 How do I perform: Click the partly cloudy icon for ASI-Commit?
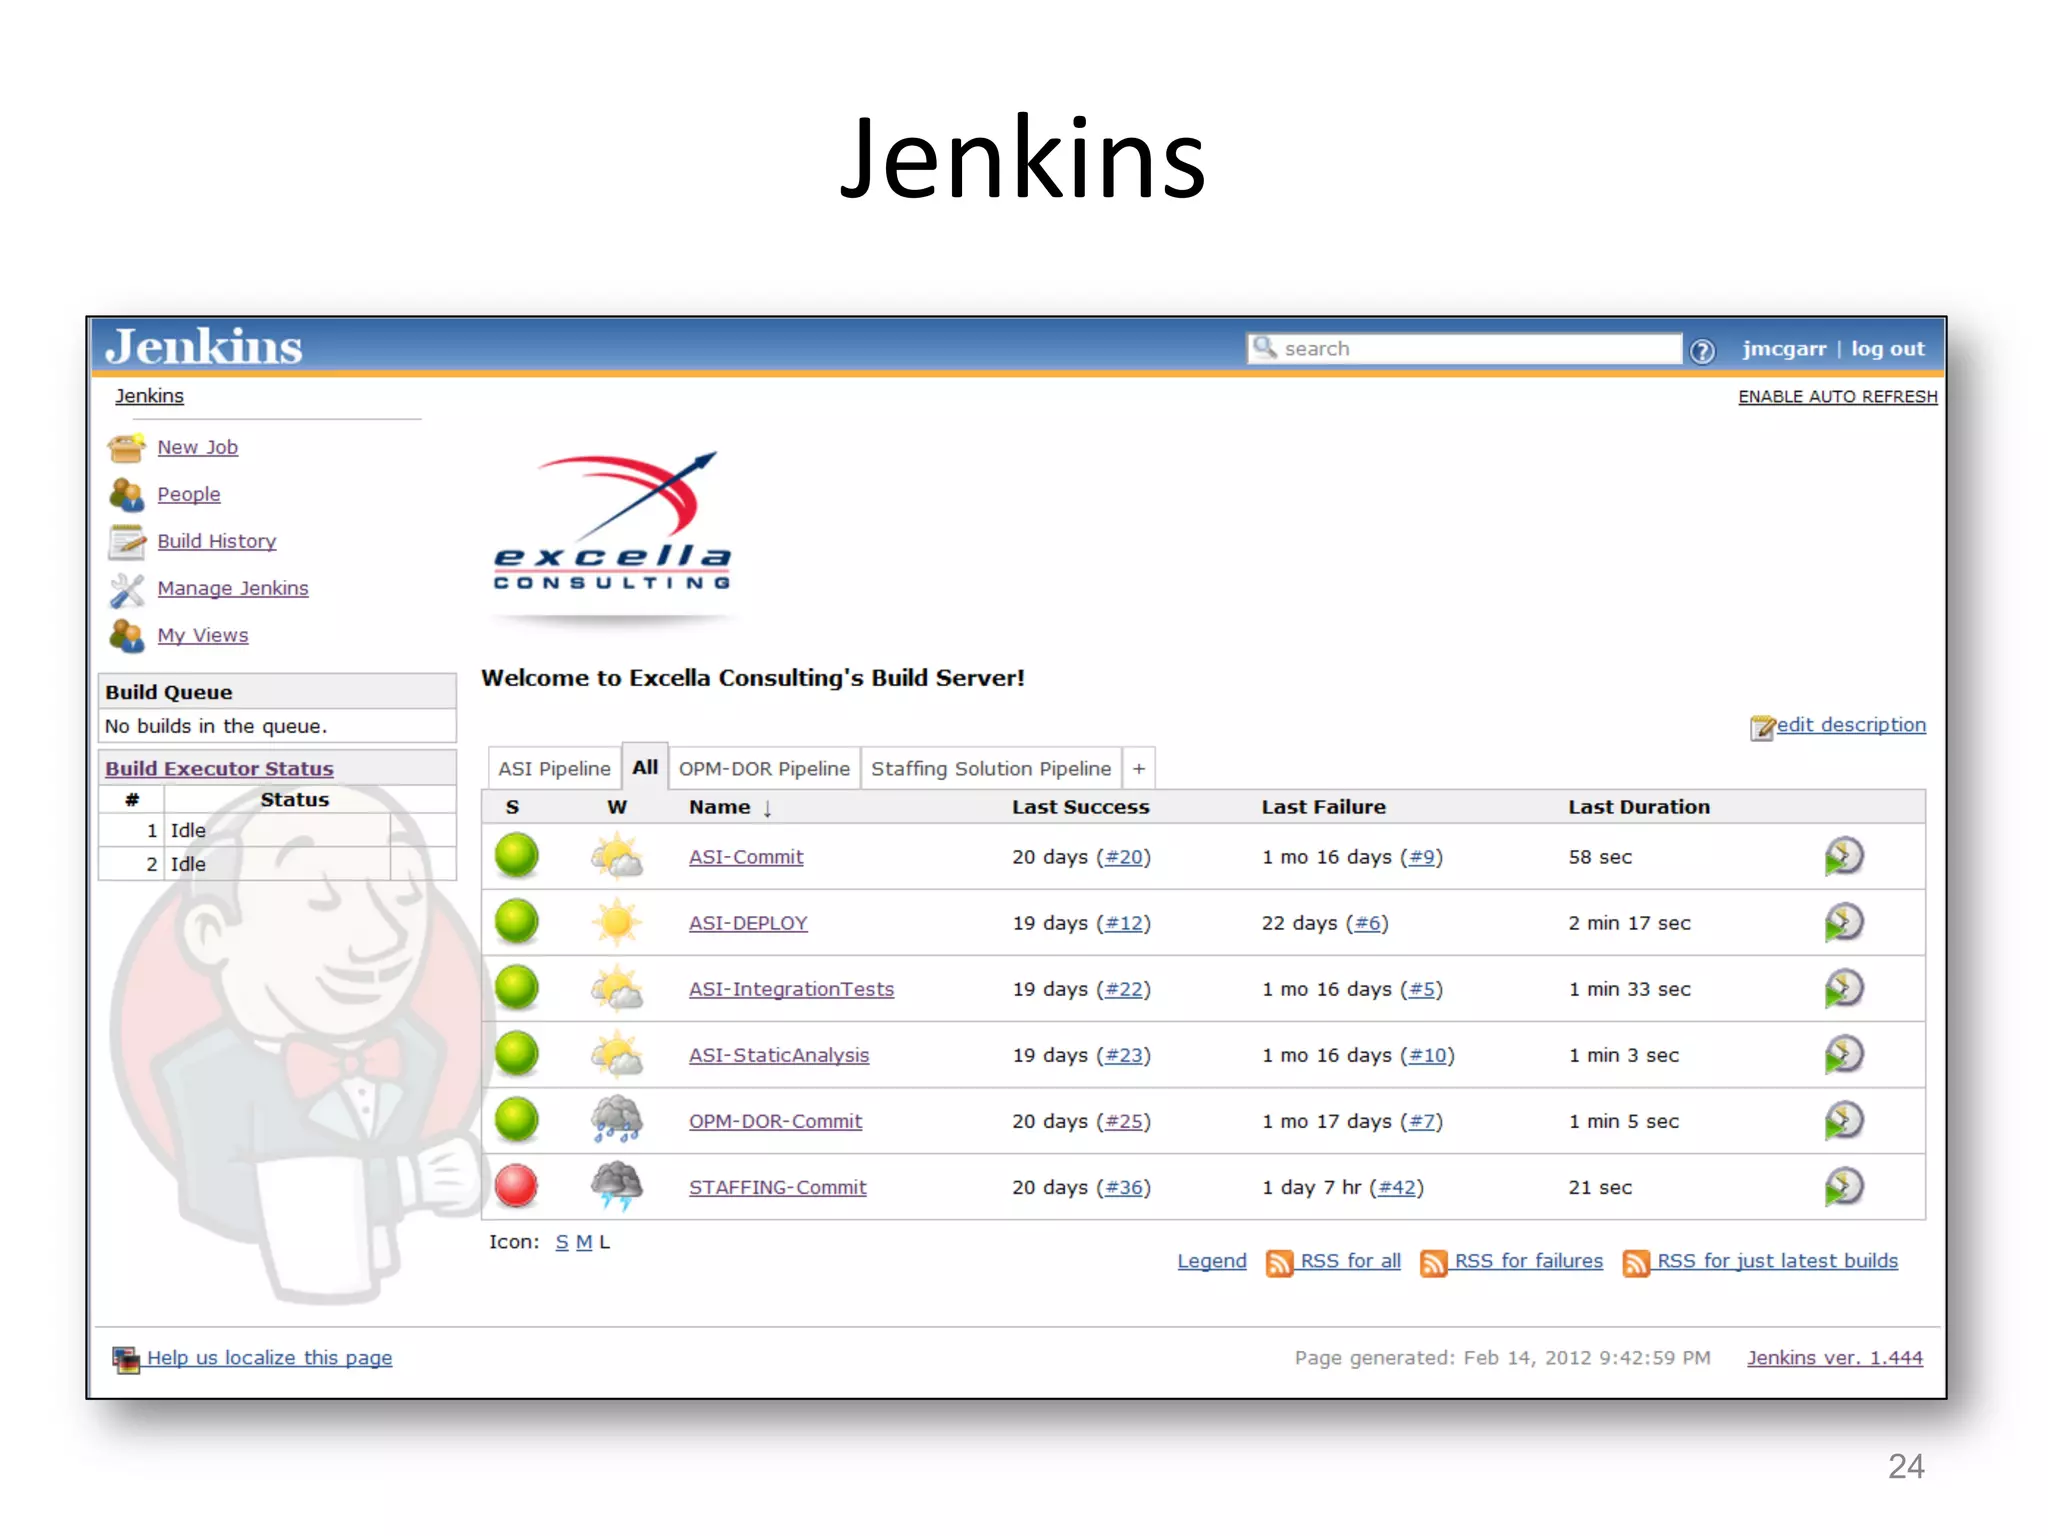pos(617,856)
